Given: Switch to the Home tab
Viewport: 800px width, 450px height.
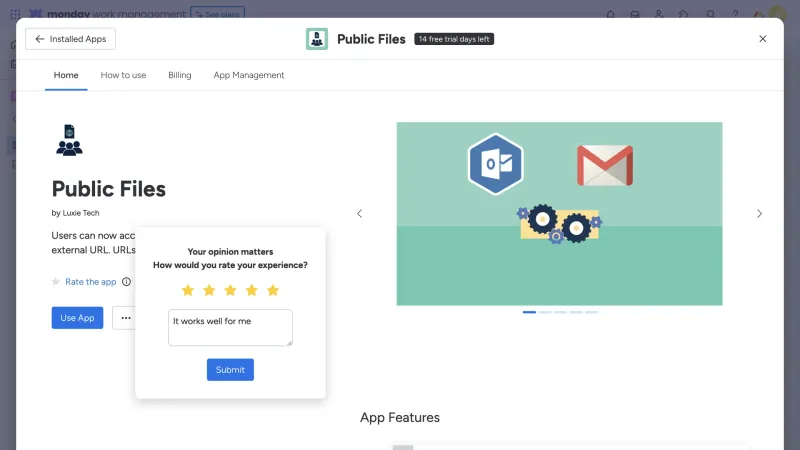Looking at the screenshot, I should click(x=66, y=75).
